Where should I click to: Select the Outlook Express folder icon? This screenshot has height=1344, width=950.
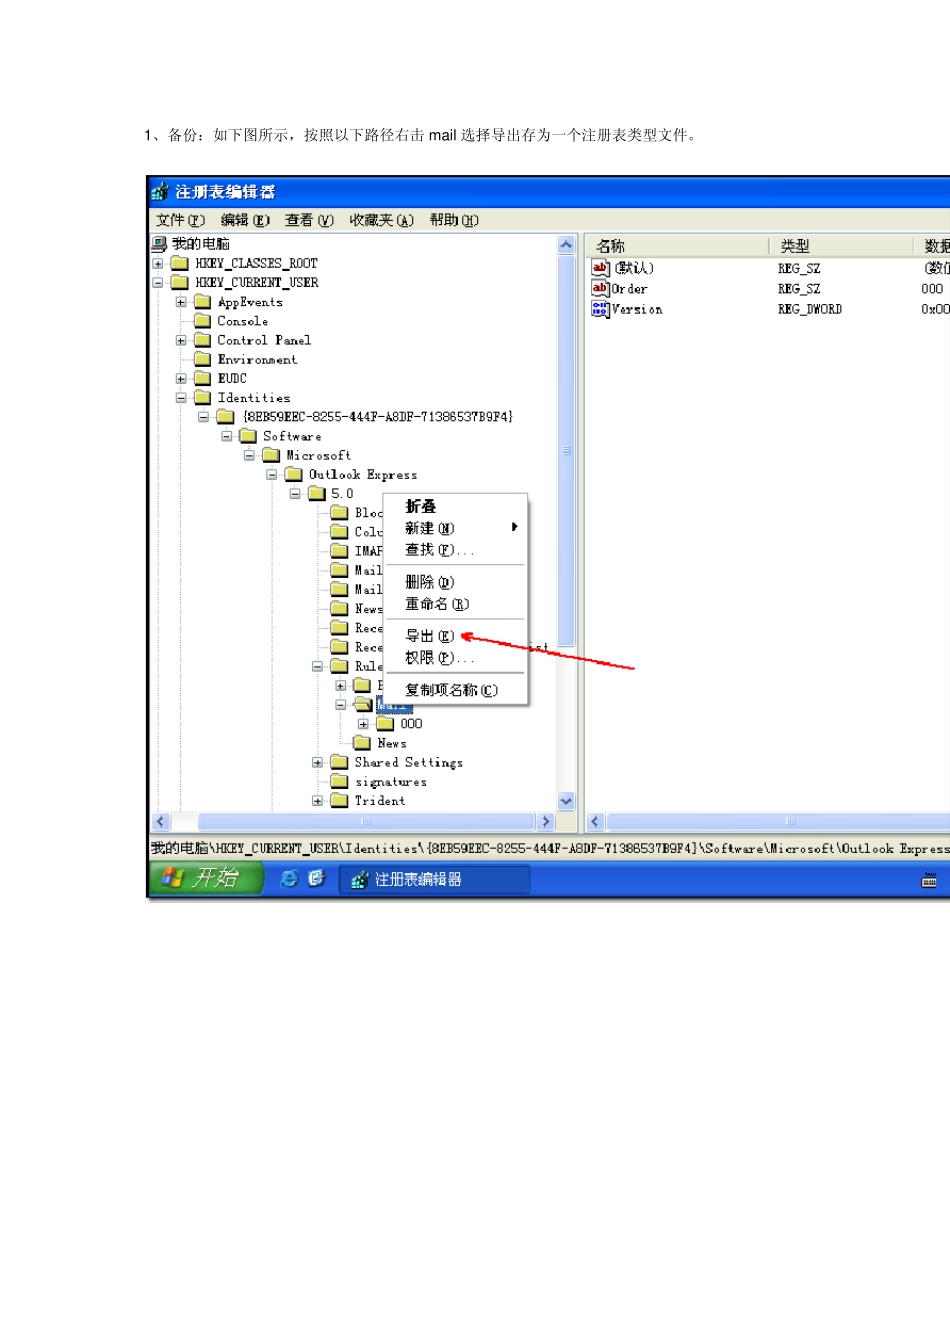click(294, 474)
